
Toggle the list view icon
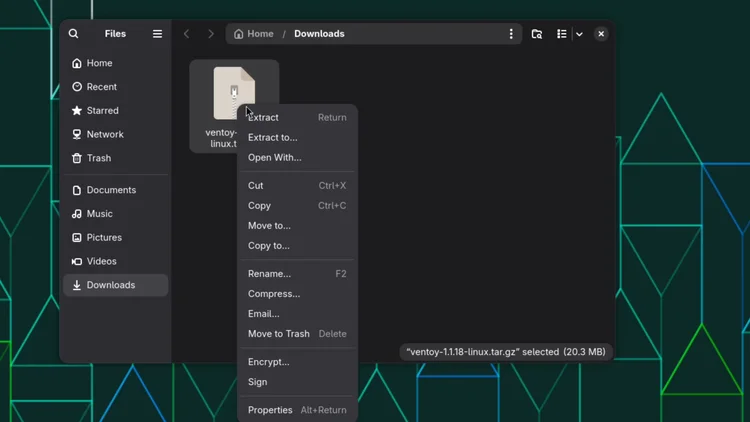pos(562,34)
